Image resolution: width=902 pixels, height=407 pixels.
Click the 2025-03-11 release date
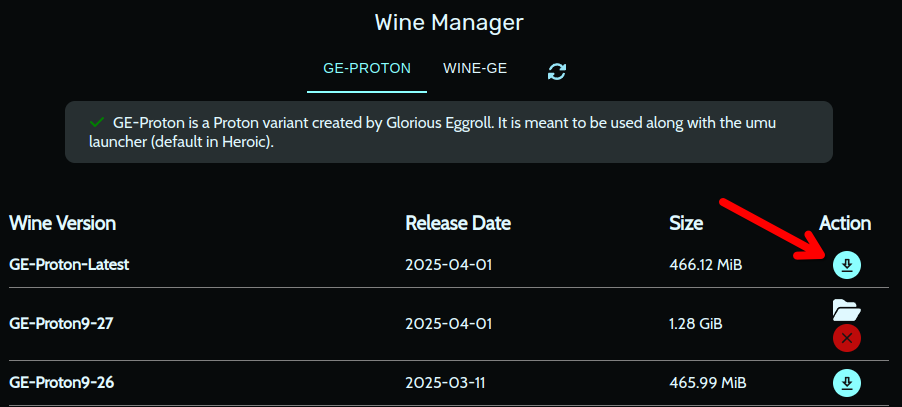tap(450, 382)
